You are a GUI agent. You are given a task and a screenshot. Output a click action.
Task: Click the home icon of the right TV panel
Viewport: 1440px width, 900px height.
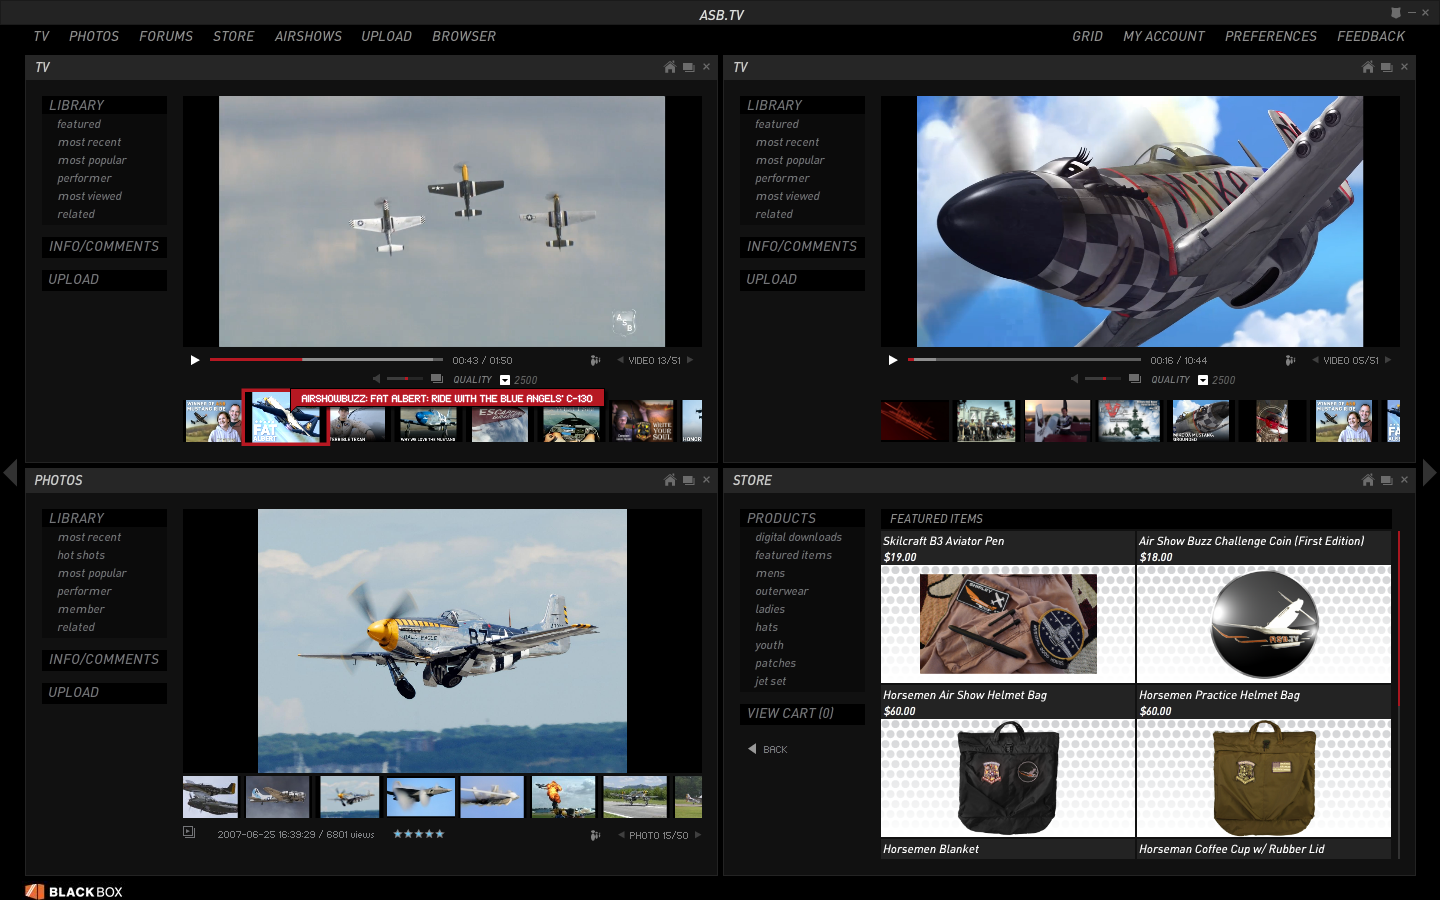(x=1368, y=67)
